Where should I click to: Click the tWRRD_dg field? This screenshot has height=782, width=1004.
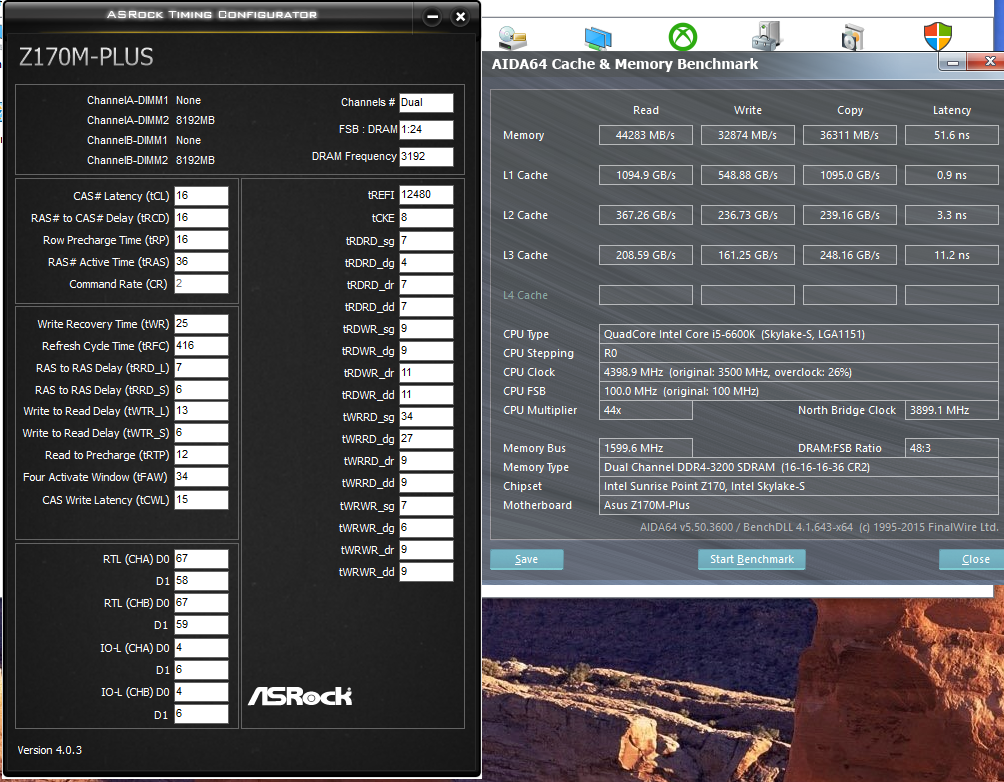pyautogui.click(x=426, y=439)
